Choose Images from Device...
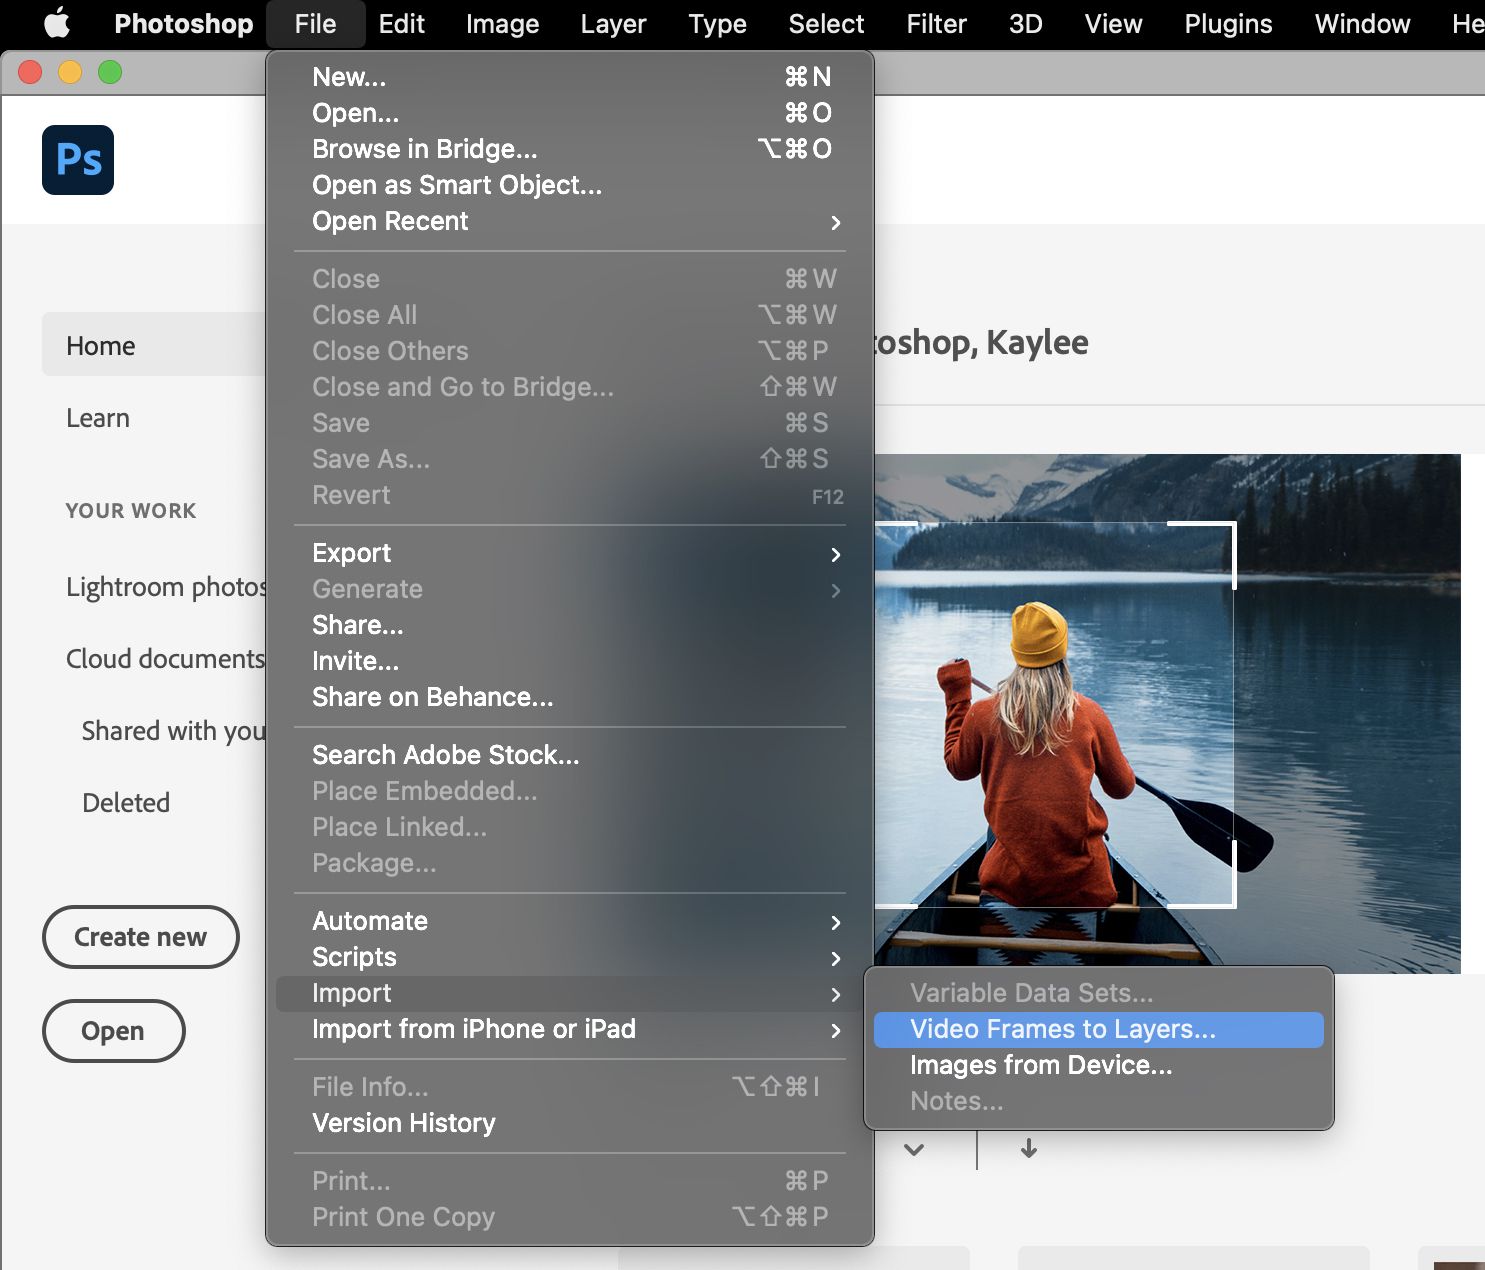 point(1099,1065)
